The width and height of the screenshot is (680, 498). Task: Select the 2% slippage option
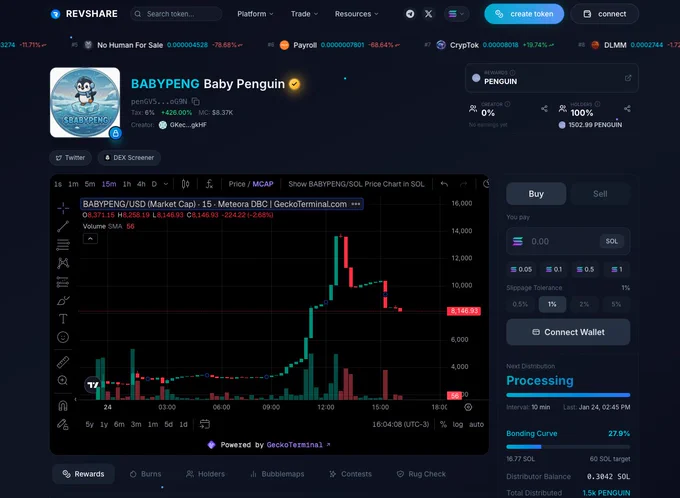[x=584, y=304]
